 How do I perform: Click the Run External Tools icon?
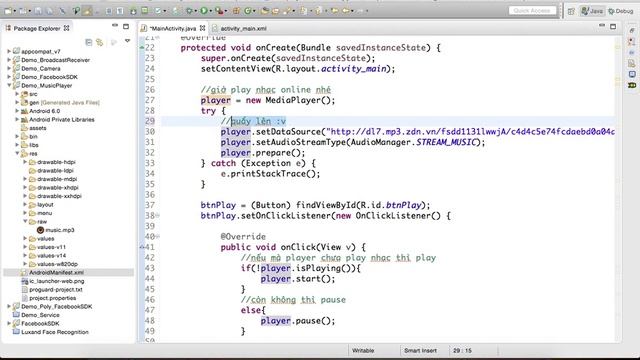pos(219,11)
